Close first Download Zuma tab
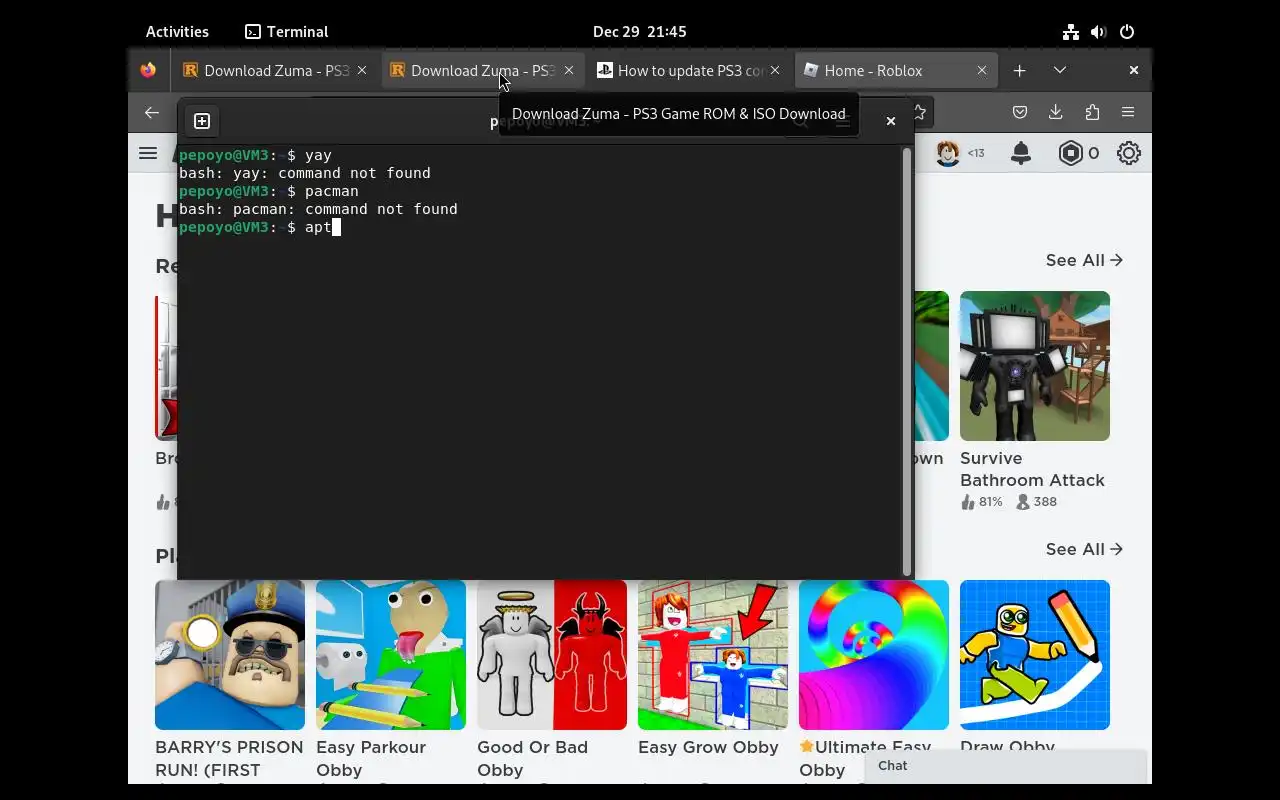This screenshot has height=800, width=1280. click(362, 70)
